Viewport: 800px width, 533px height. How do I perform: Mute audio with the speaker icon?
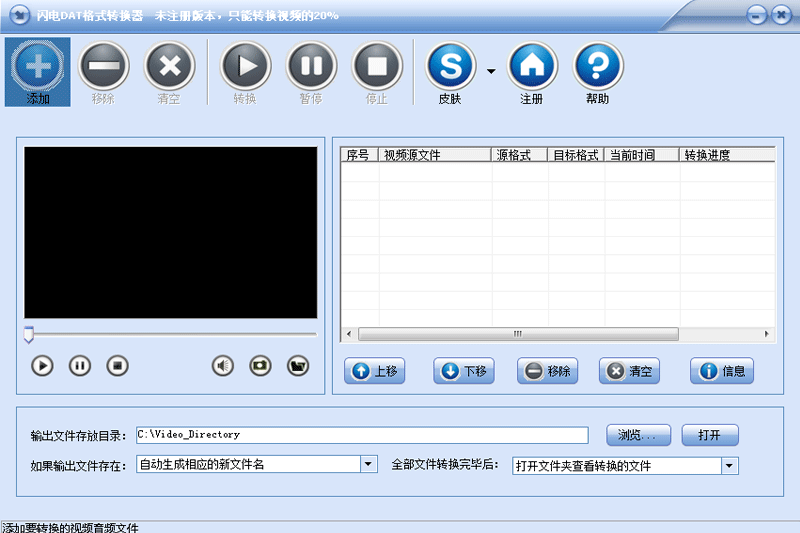(x=222, y=366)
